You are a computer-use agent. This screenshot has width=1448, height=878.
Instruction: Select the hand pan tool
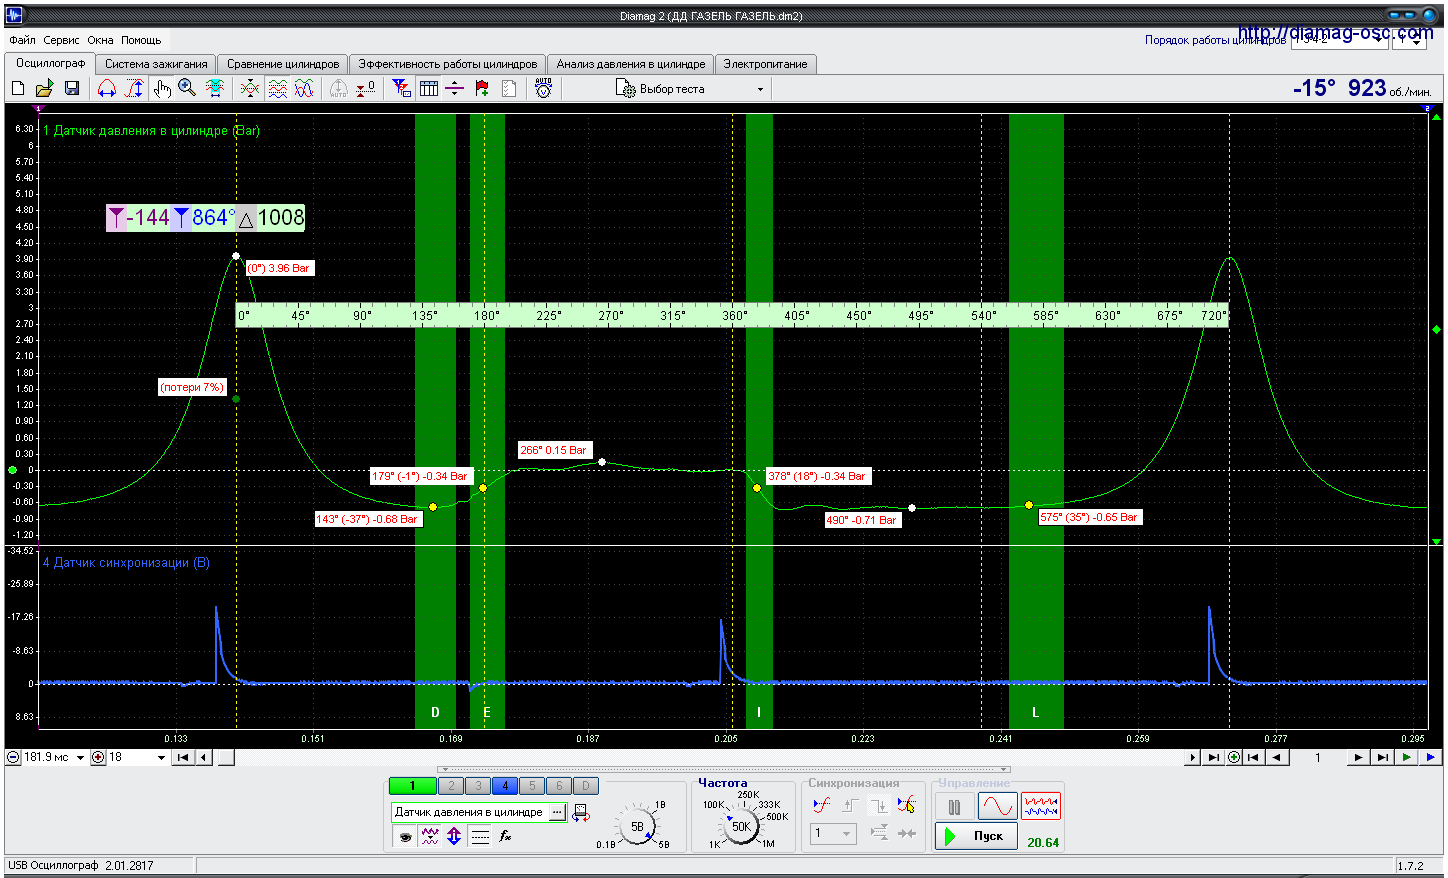coord(162,89)
